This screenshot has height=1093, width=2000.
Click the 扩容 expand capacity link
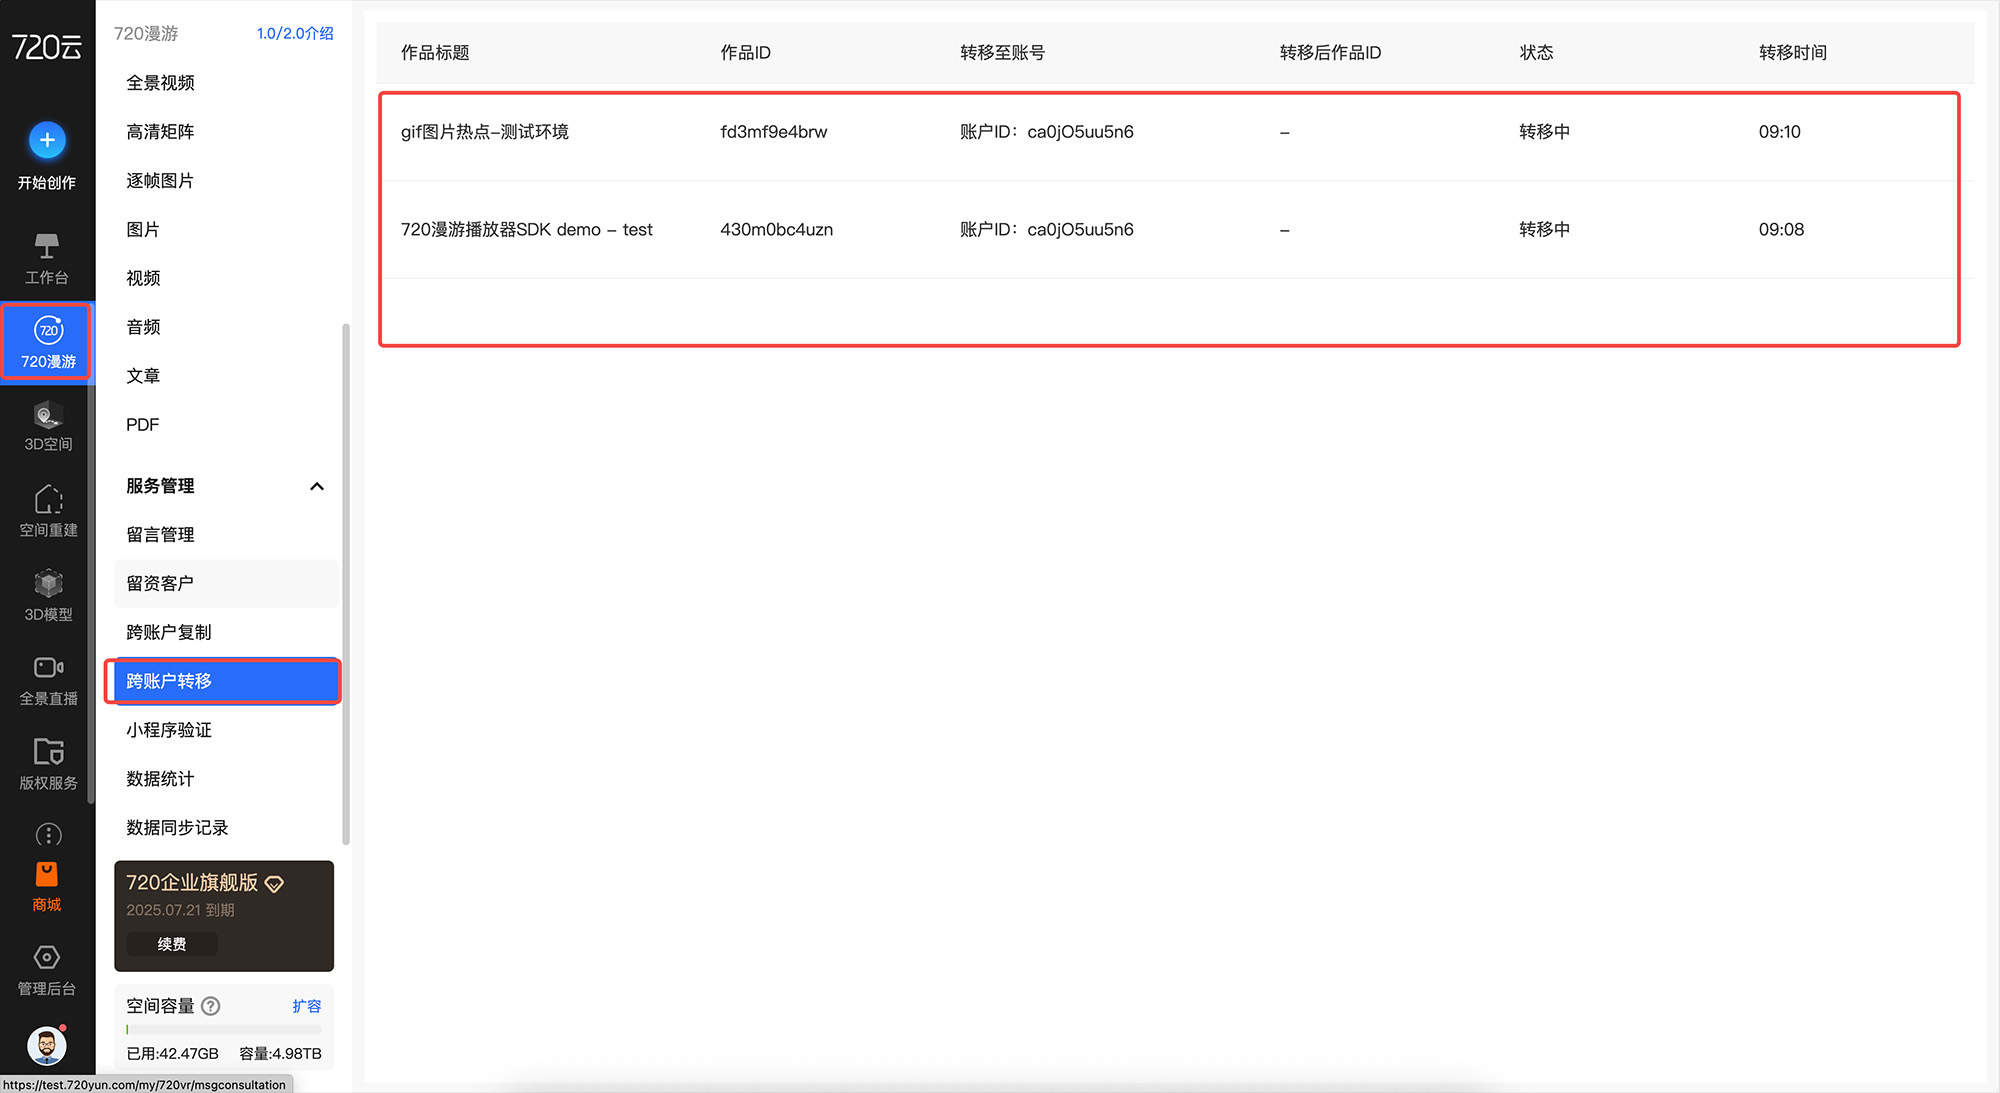click(x=306, y=1006)
